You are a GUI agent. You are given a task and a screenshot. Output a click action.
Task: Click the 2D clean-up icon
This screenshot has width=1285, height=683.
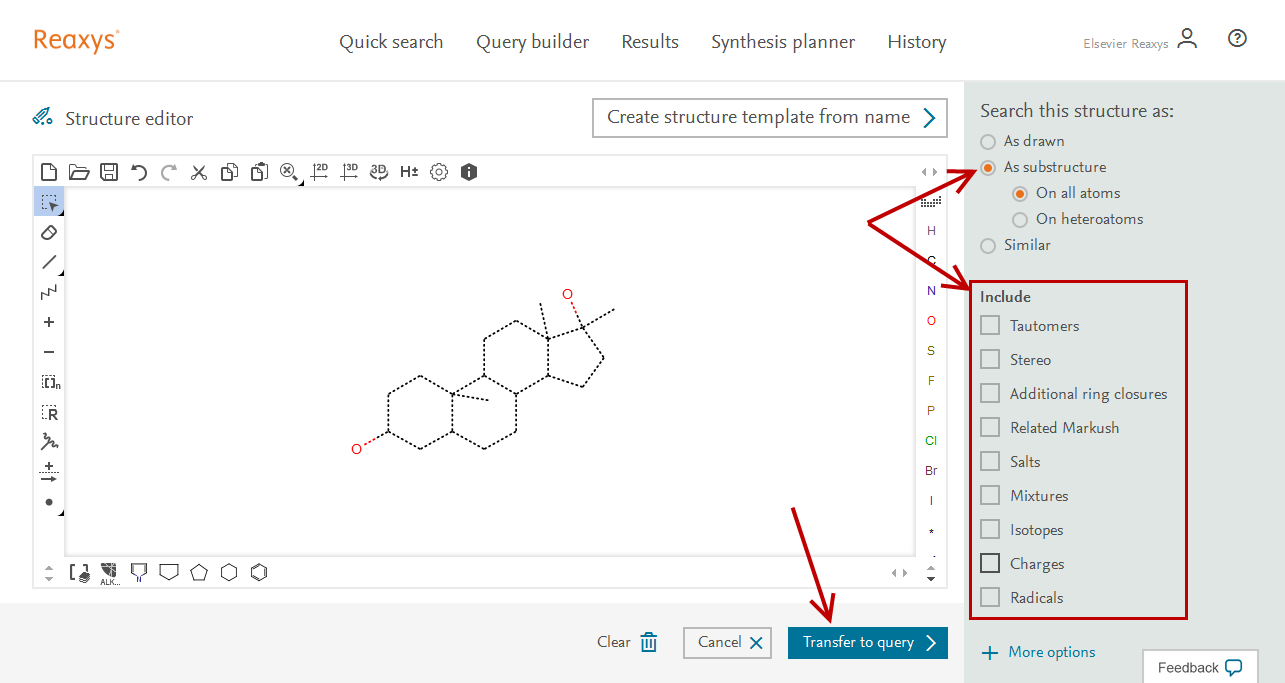[x=319, y=172]
